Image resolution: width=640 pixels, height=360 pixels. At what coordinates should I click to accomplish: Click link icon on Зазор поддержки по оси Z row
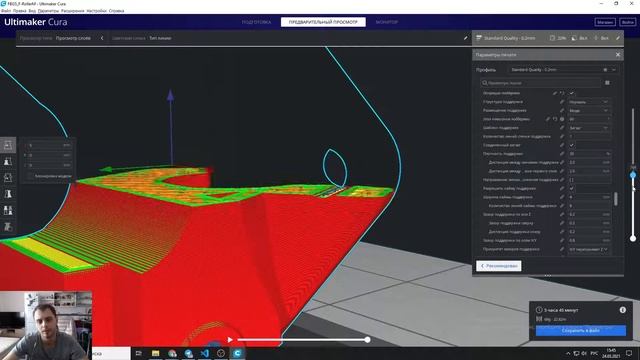562,214
